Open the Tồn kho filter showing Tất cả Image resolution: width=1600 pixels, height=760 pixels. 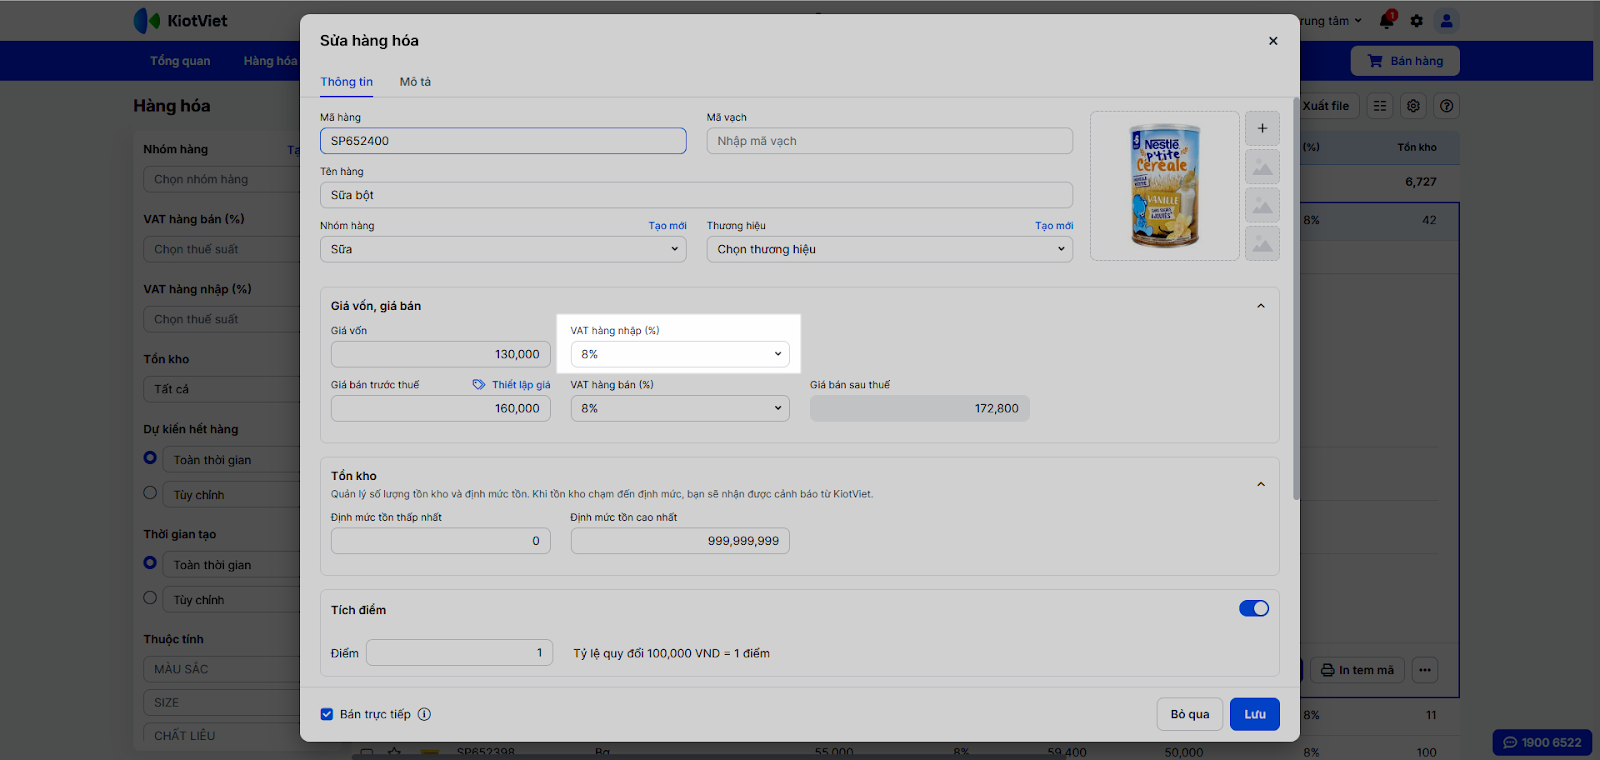click(222, 390)
